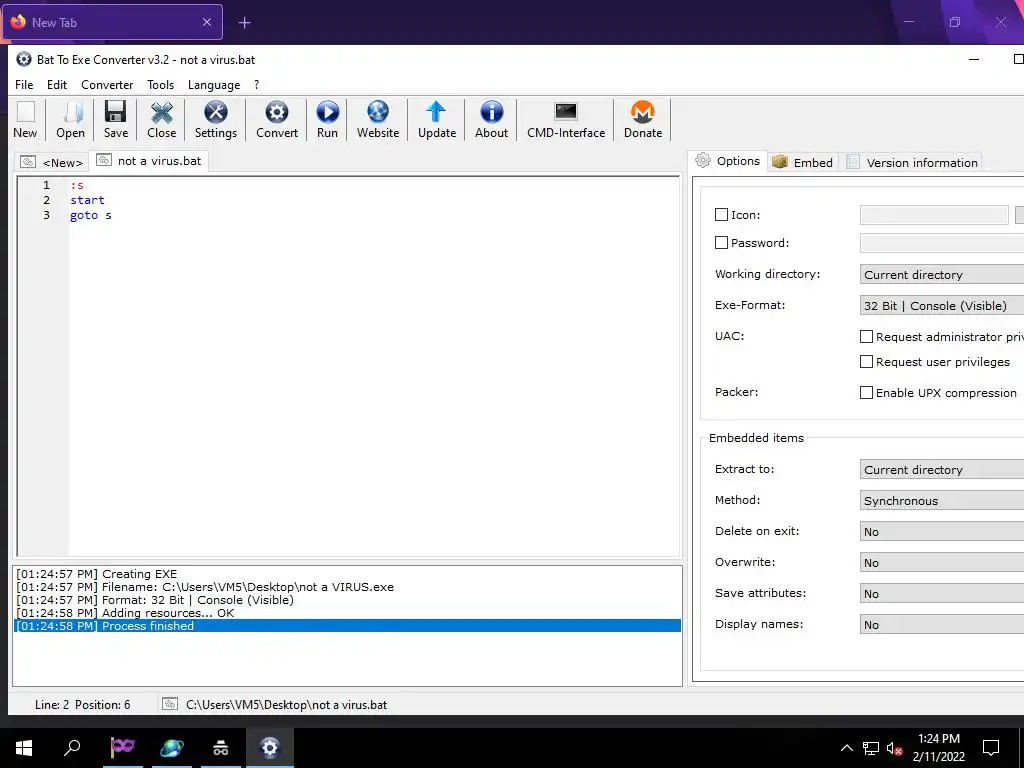Select Bat To Exe taskbar icon
1024x768 pixels.
click(x=270, y=748)
